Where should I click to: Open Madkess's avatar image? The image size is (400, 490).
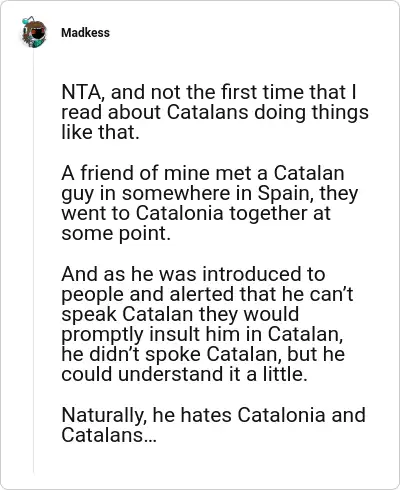(34, 33)
